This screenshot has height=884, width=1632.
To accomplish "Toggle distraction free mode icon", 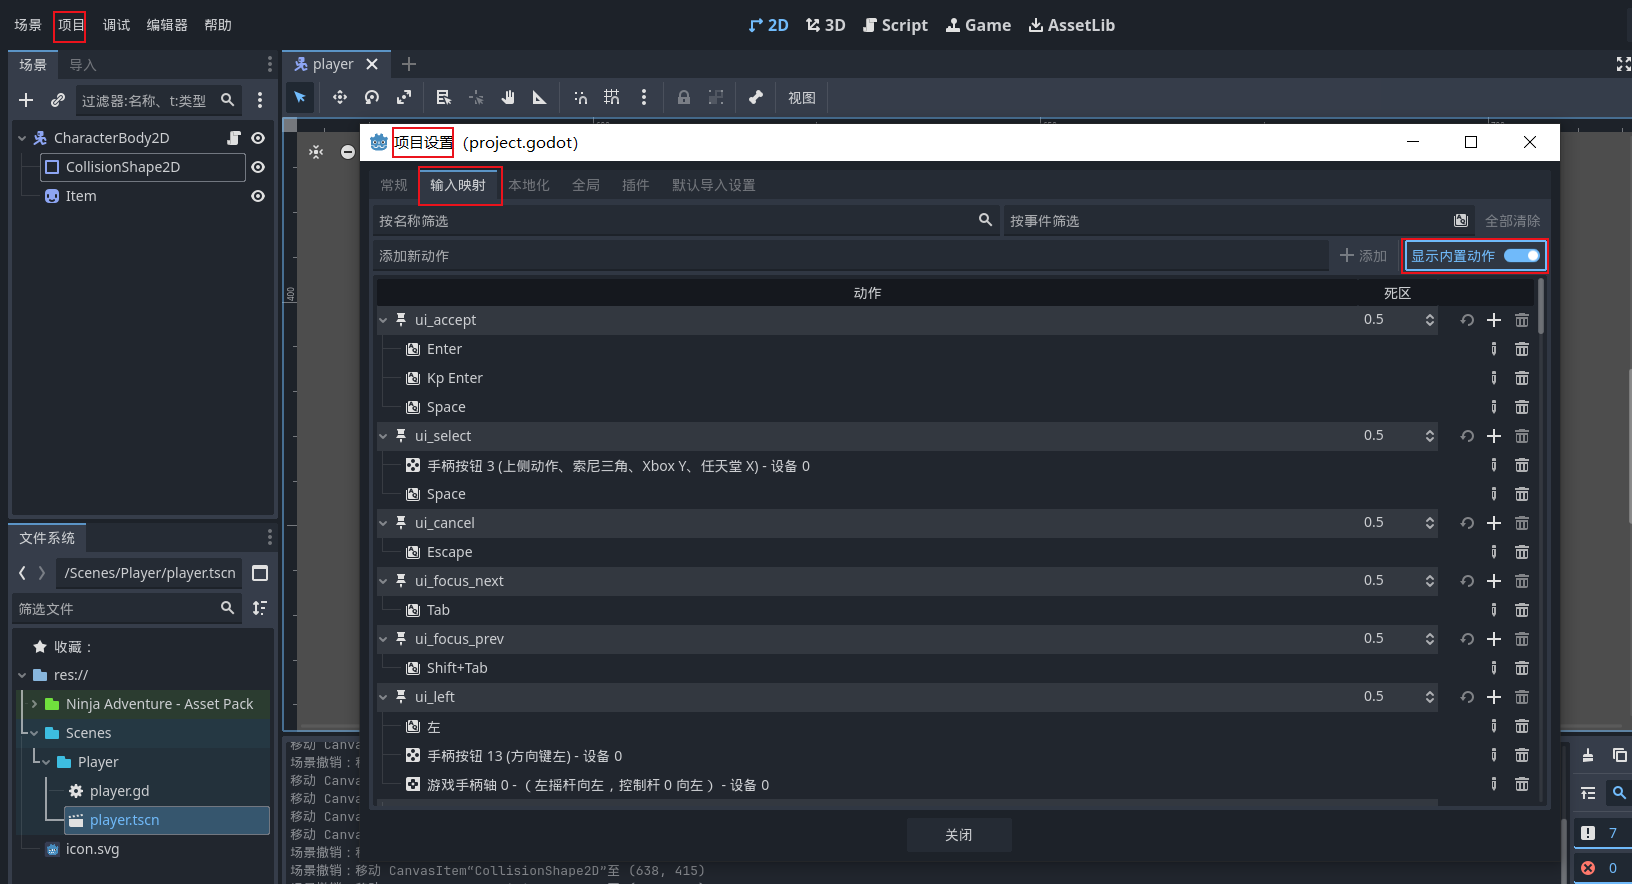I will 1623,64.
